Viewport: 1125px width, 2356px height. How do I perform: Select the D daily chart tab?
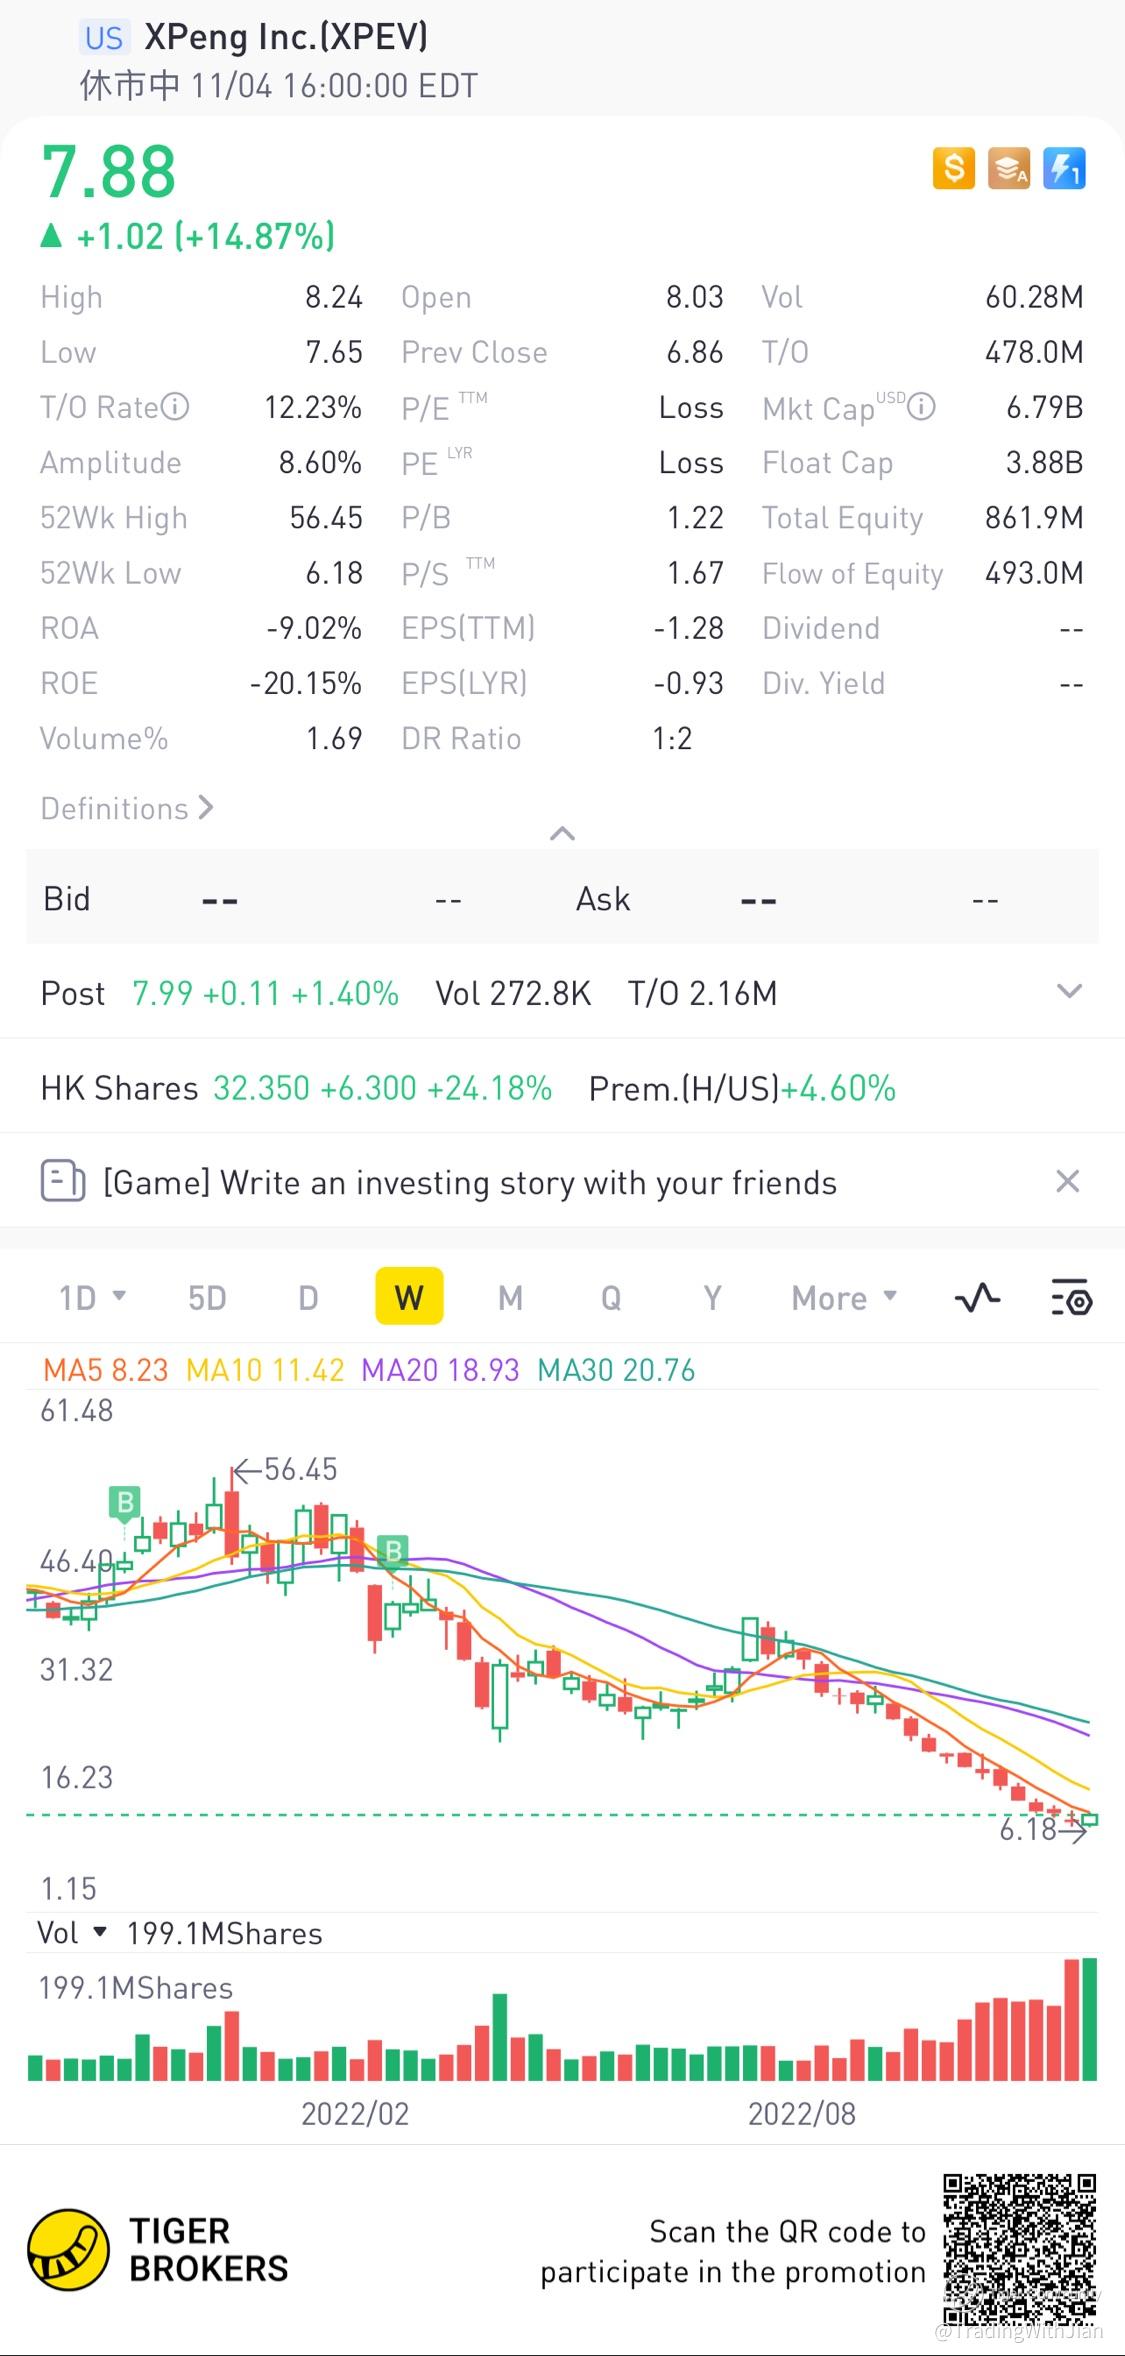click(308, 1298)
